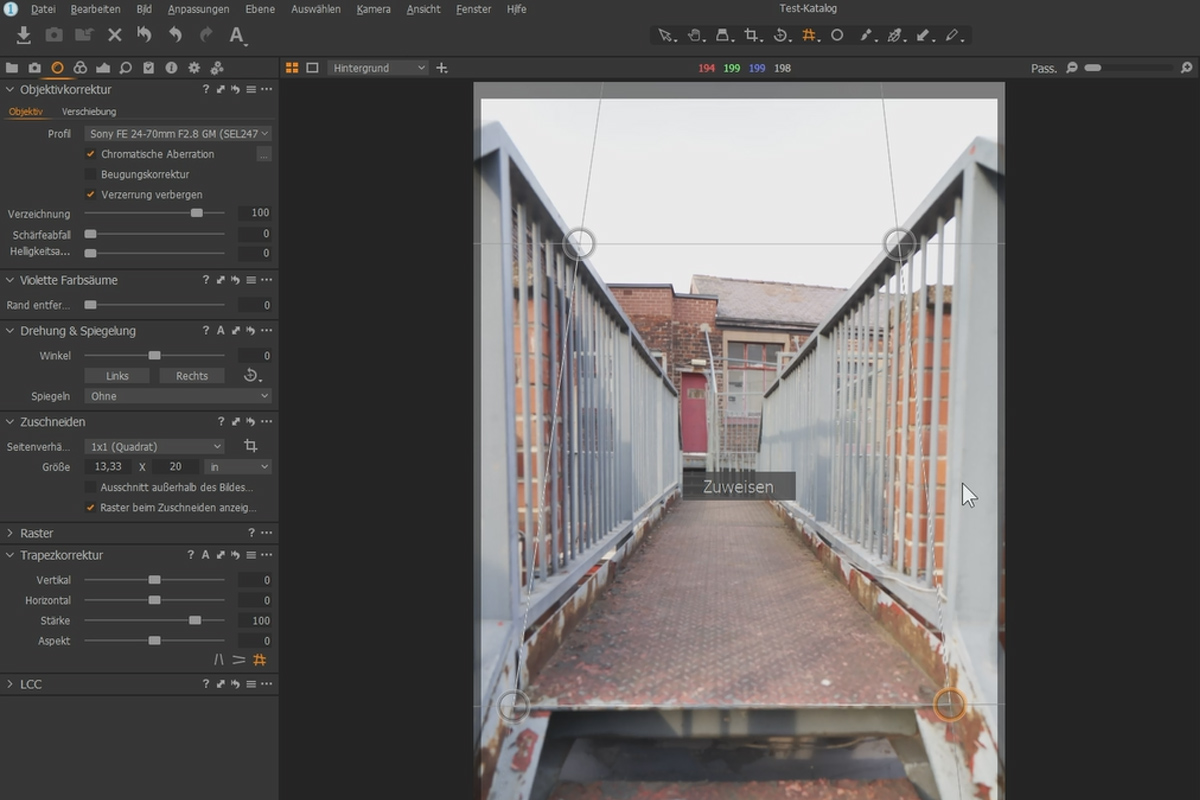Open the size unit 'in' dropdown
Screen dimensions: 1200x800
pos(238,467)
